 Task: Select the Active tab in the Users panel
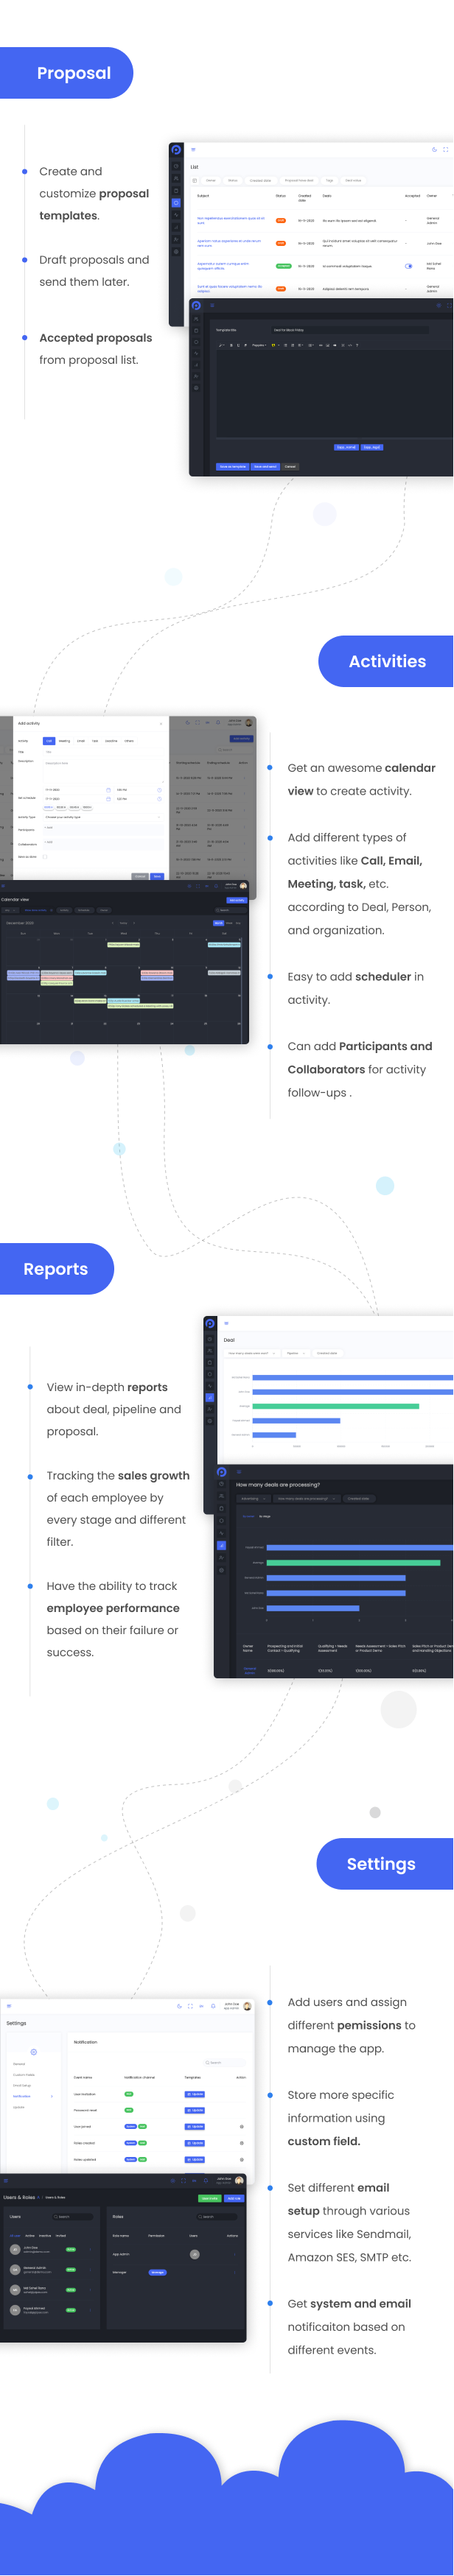[x=30, y=2236]
